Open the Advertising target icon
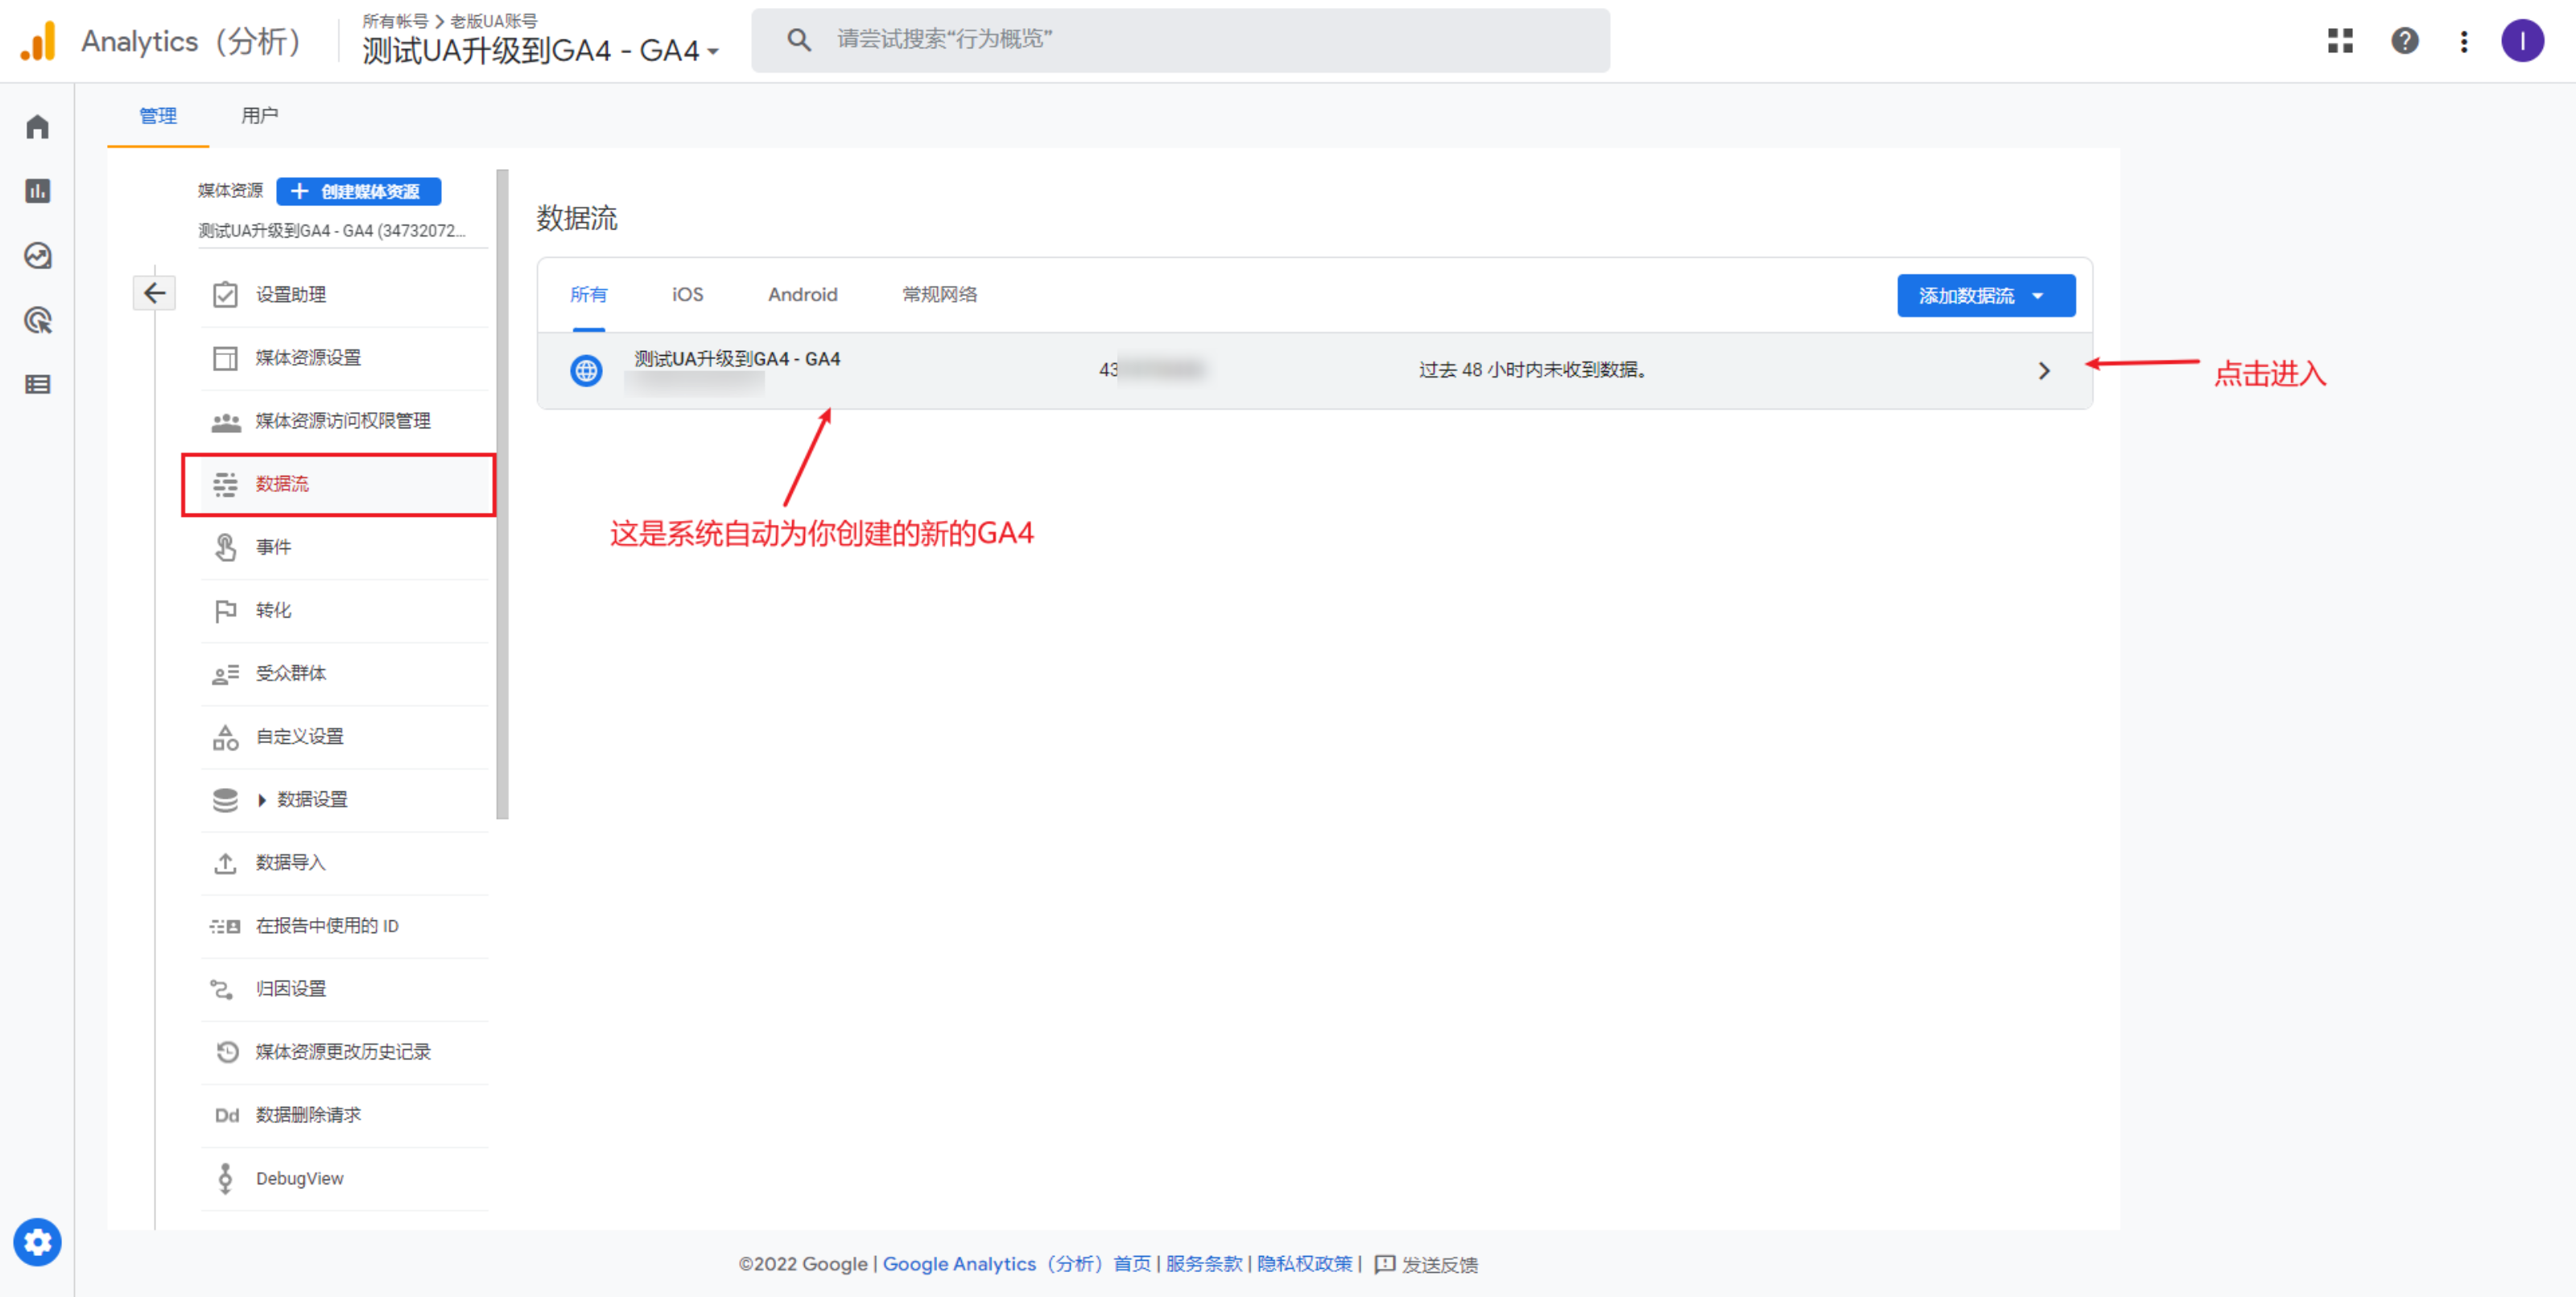 (x=38, y=321)
